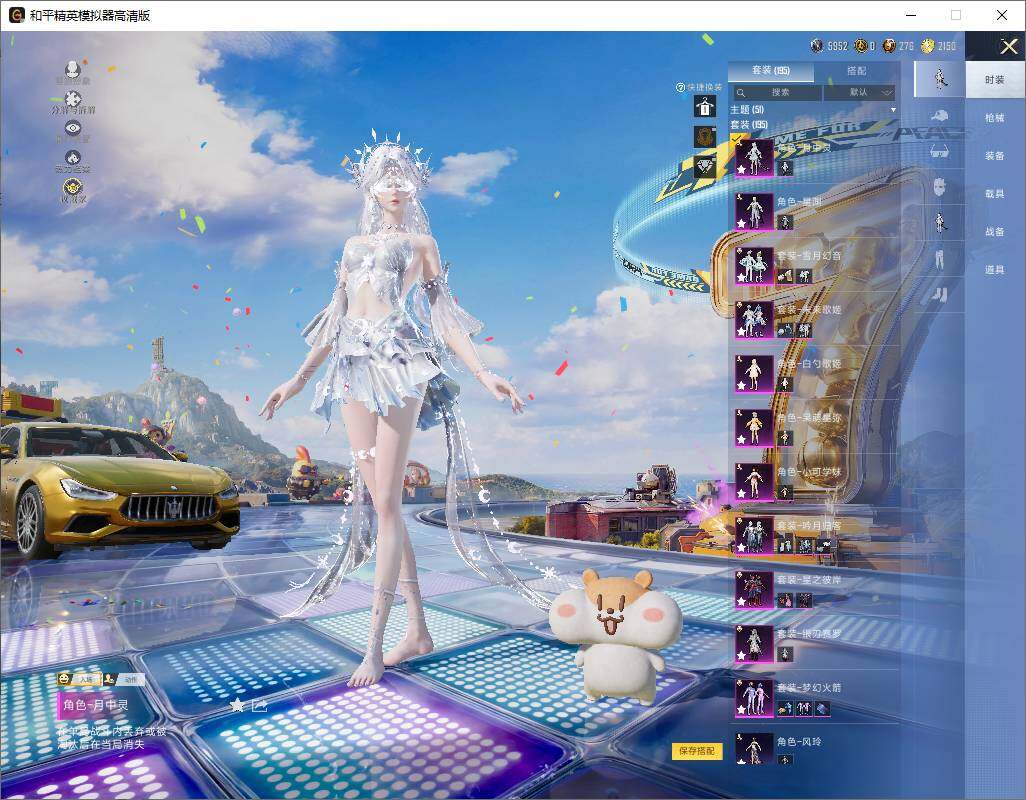Image resolution: width=1026 pixels, height=800 pixels.
Task: Click the third sub-item icon under 吟月归客
Action: click(824, 546)
